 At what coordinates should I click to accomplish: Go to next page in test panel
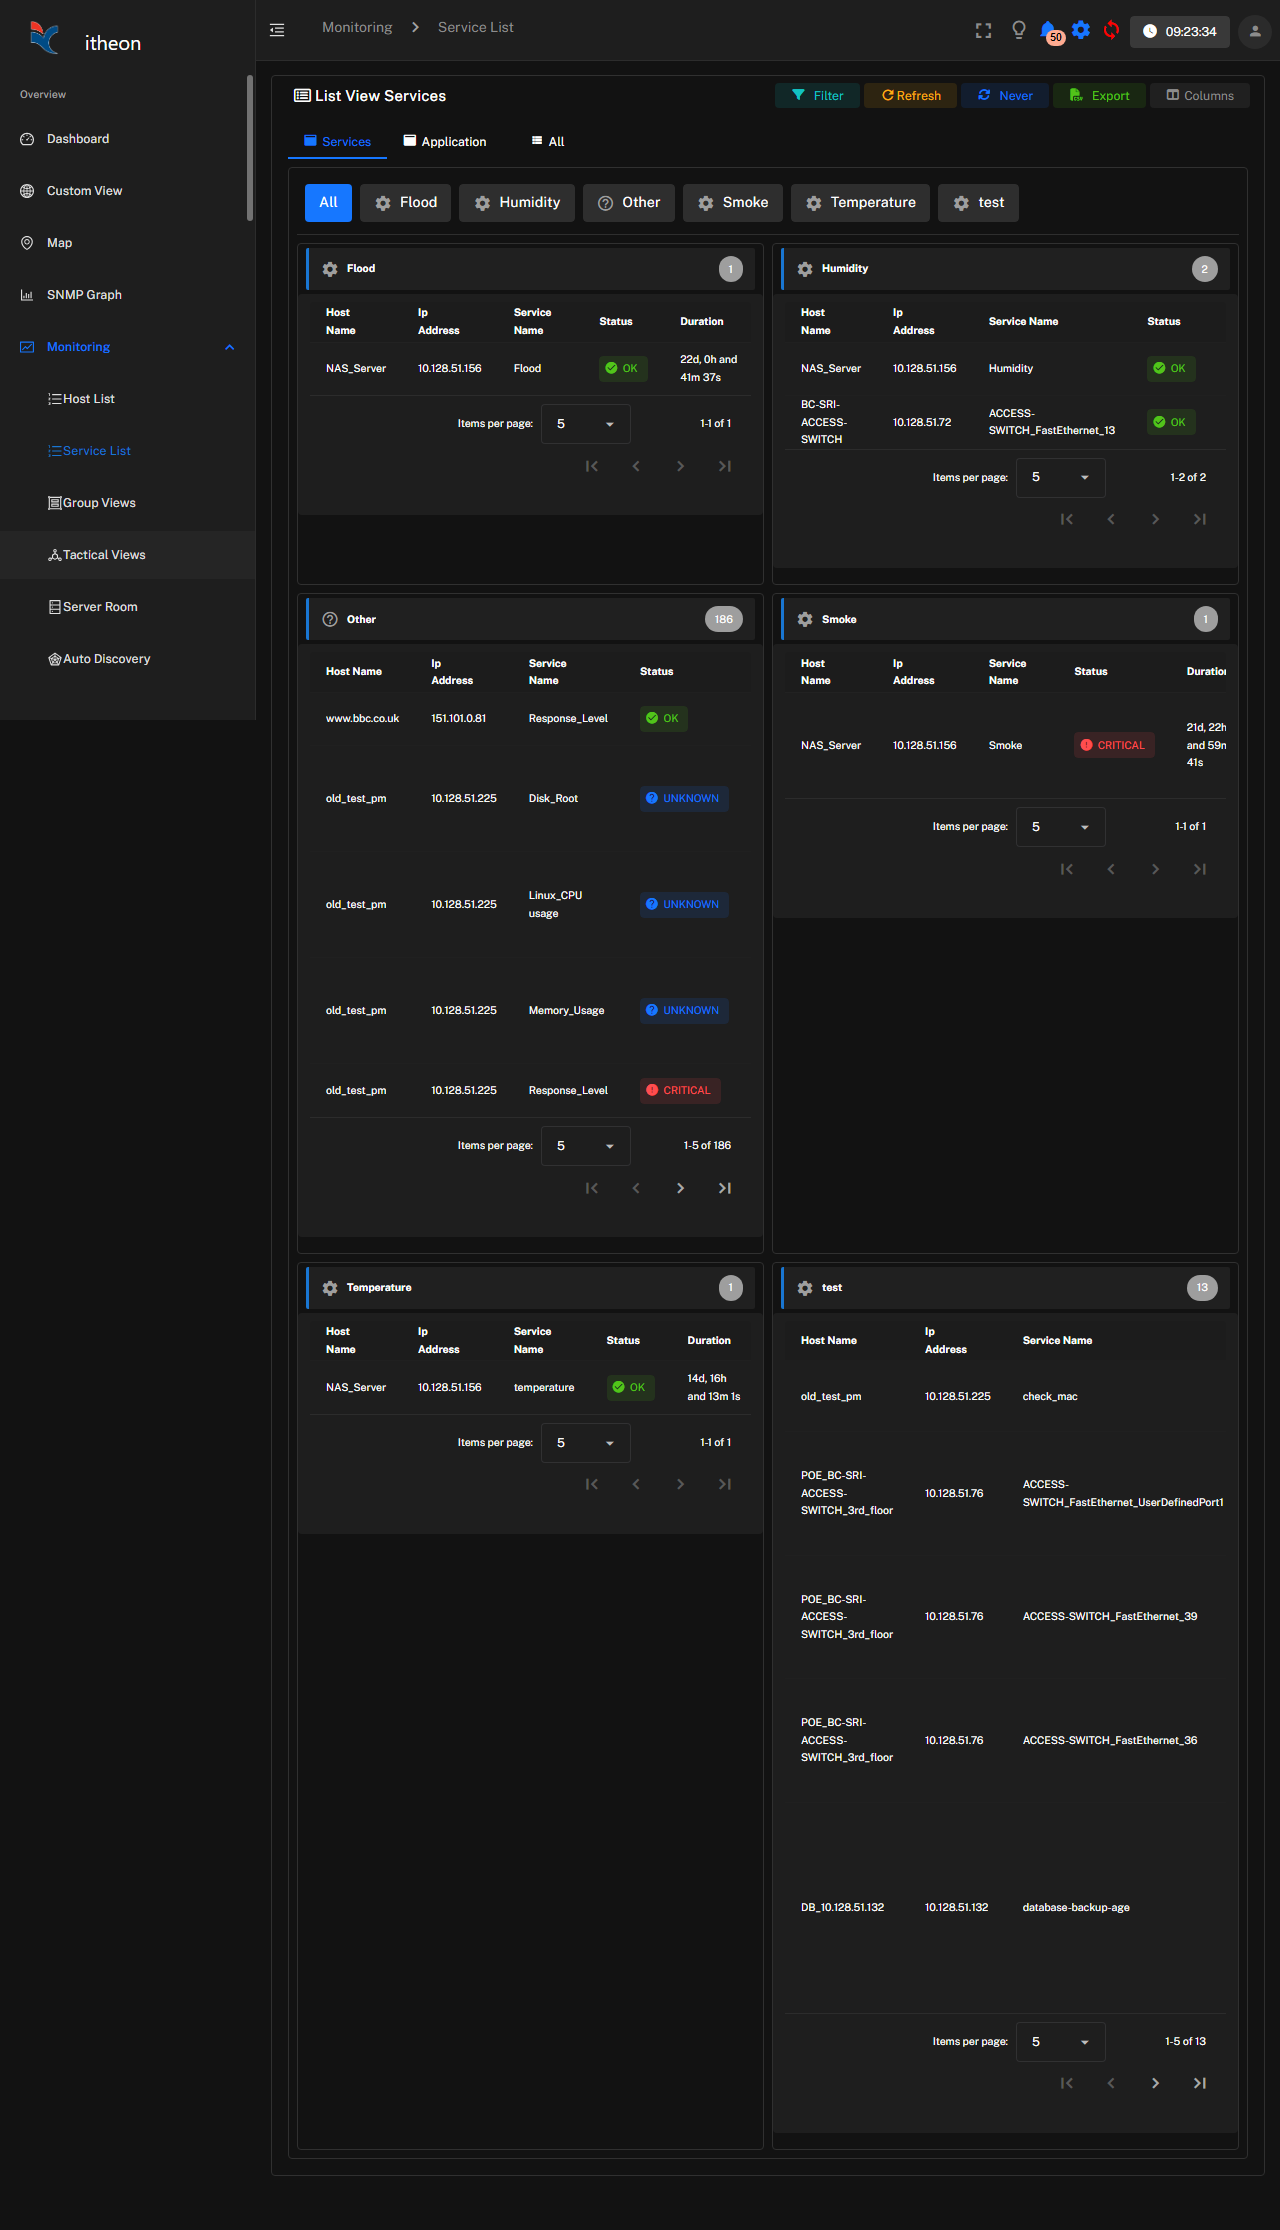tap(1156, 2083)
